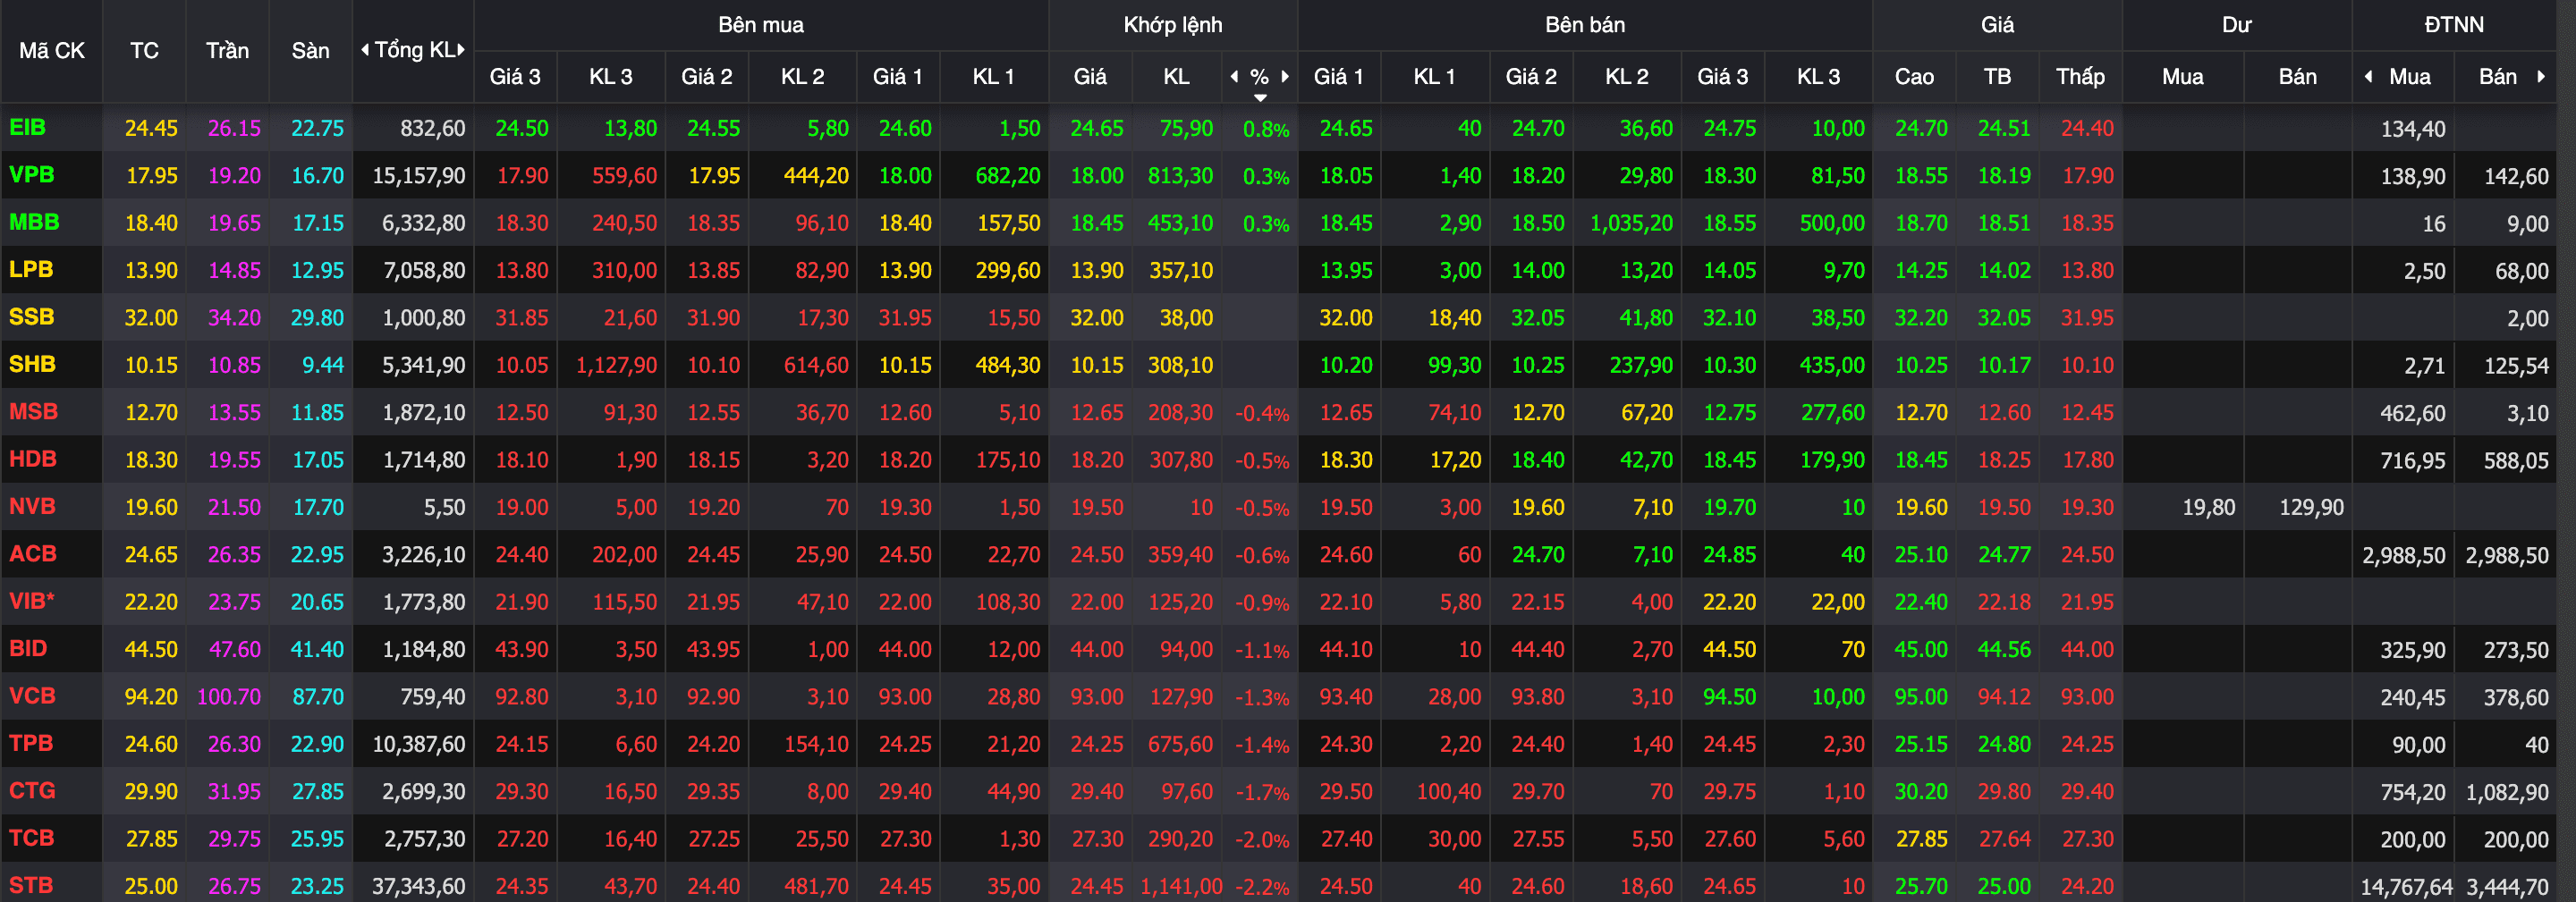Open the EIB stock symbol
2576x902 pixels.
click(x=27, y=127)
